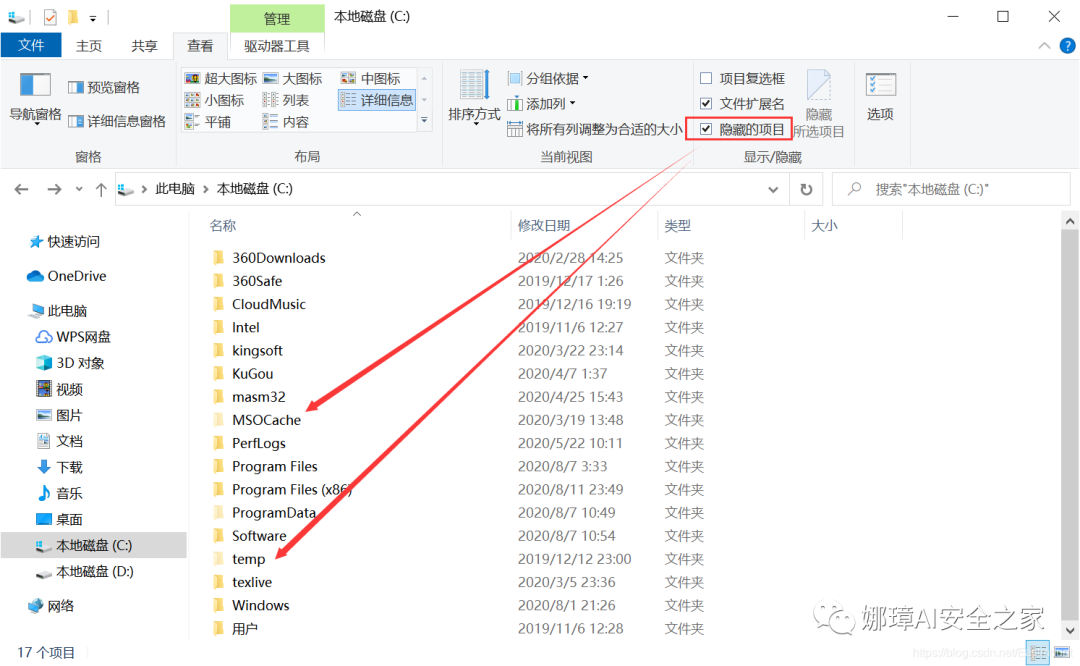Sort by 类型 column header
The height and width of the screenshot is (666, 1080).
click(677, 226)
